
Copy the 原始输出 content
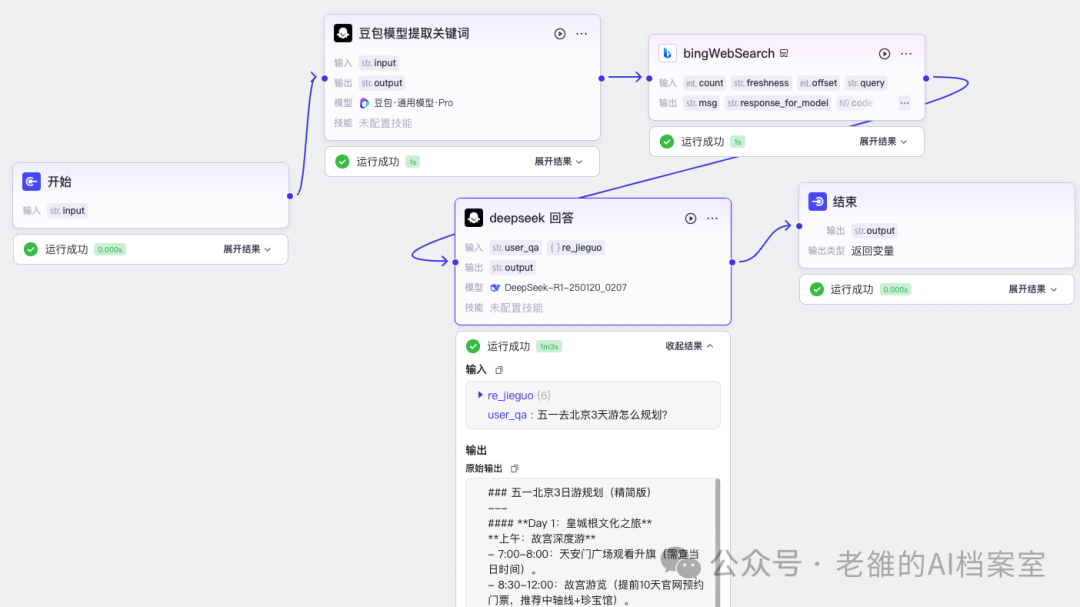515,469
